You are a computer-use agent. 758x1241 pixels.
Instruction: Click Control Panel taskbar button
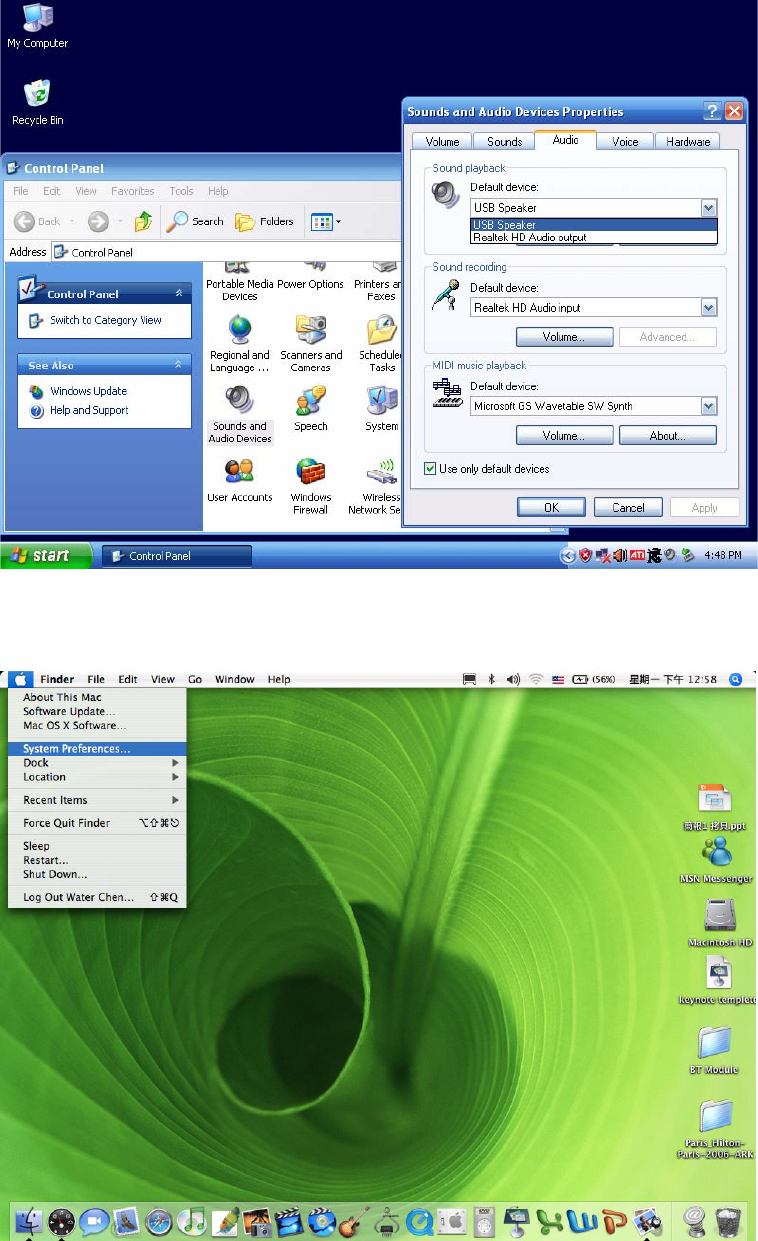coord(177,556)
